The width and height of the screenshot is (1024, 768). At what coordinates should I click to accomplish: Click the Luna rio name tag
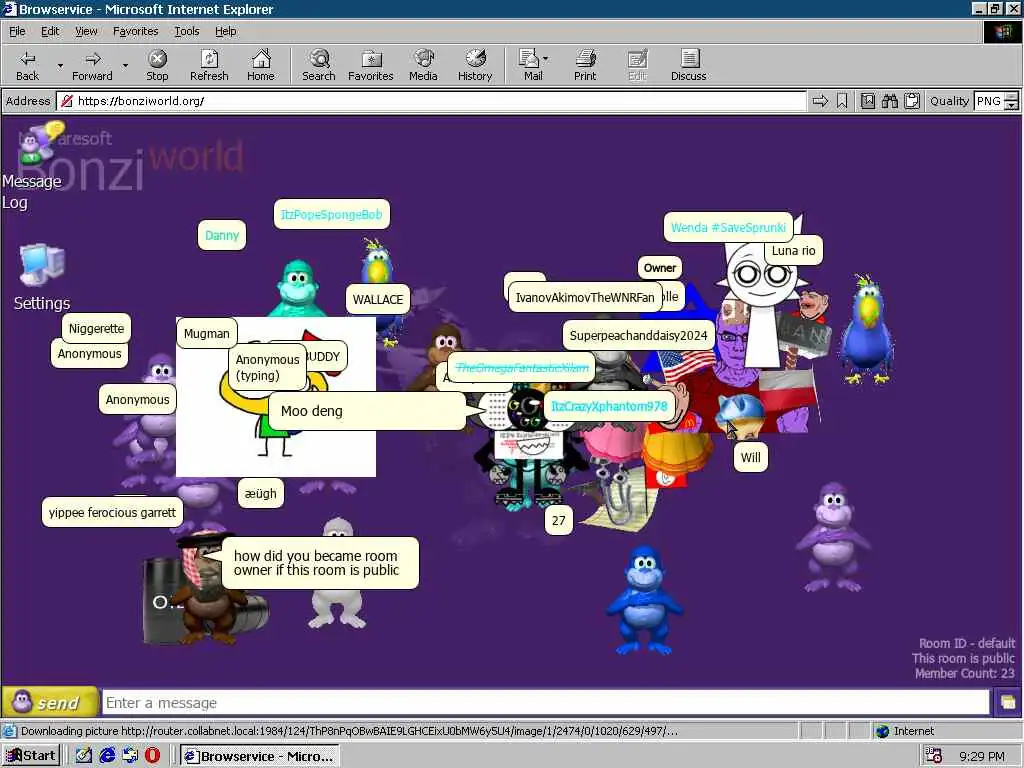click(x=793, y=250)
